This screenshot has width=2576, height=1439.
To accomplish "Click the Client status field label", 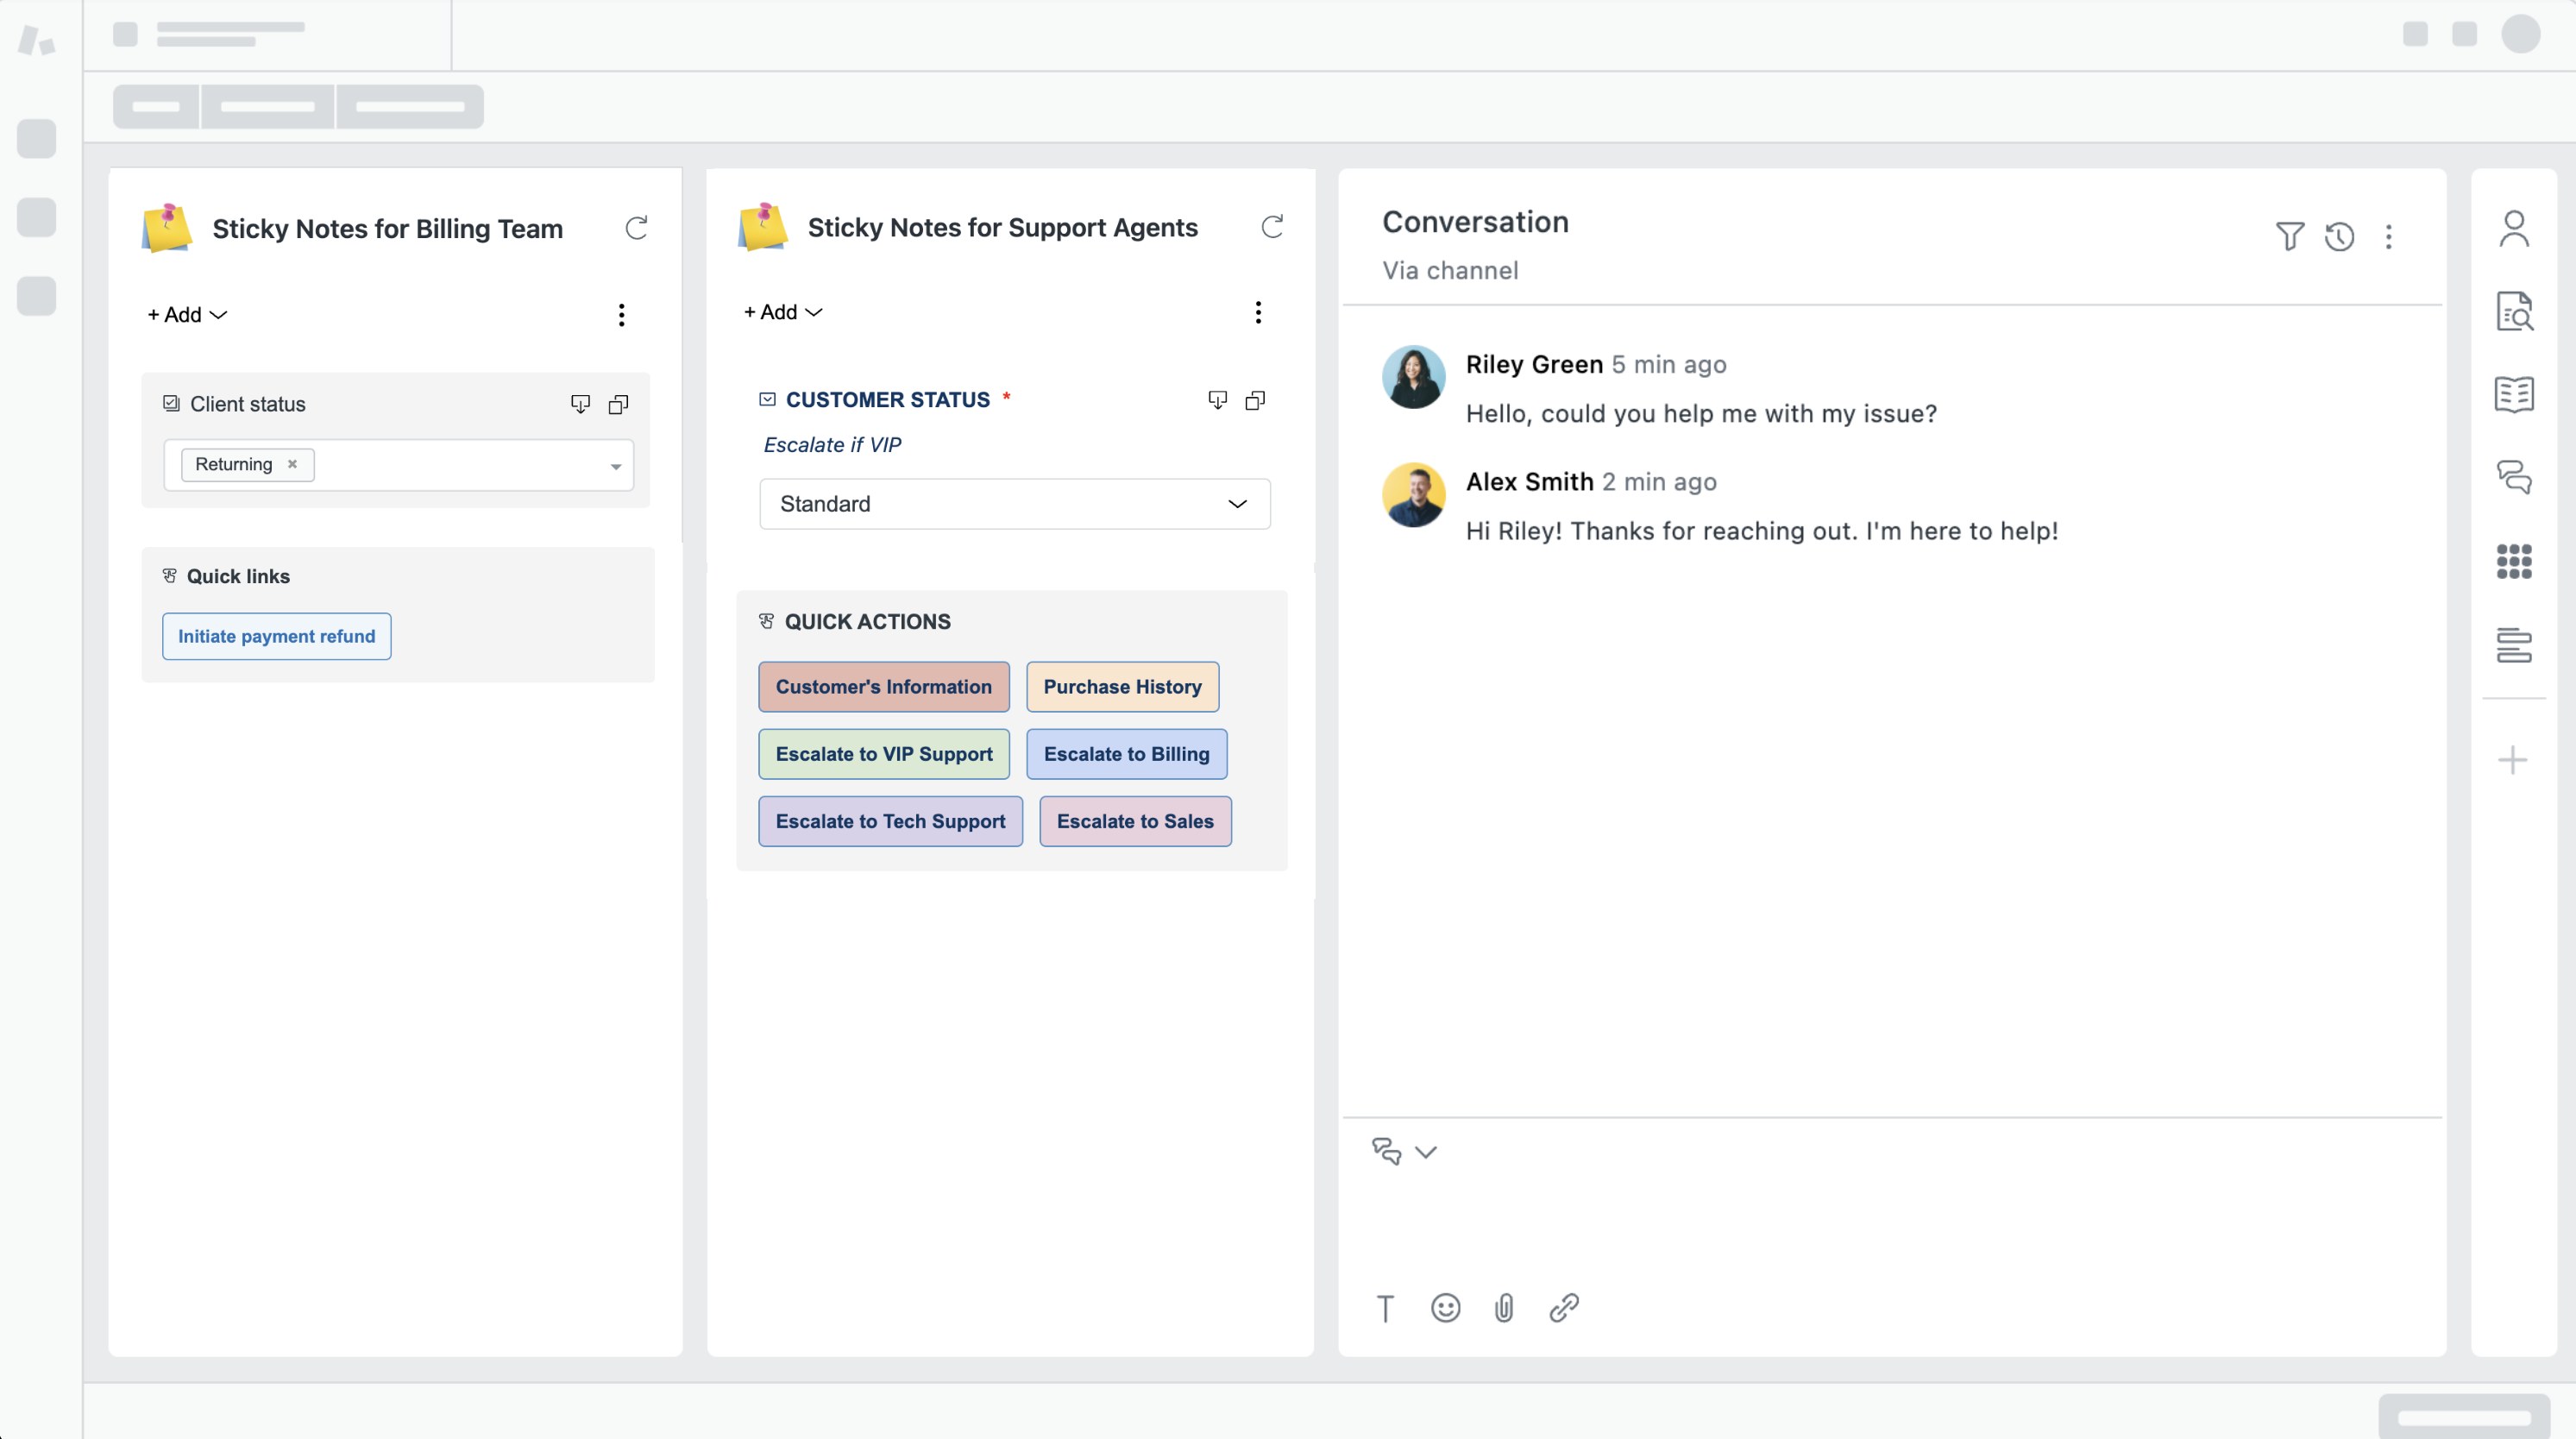I will (248, 404).
